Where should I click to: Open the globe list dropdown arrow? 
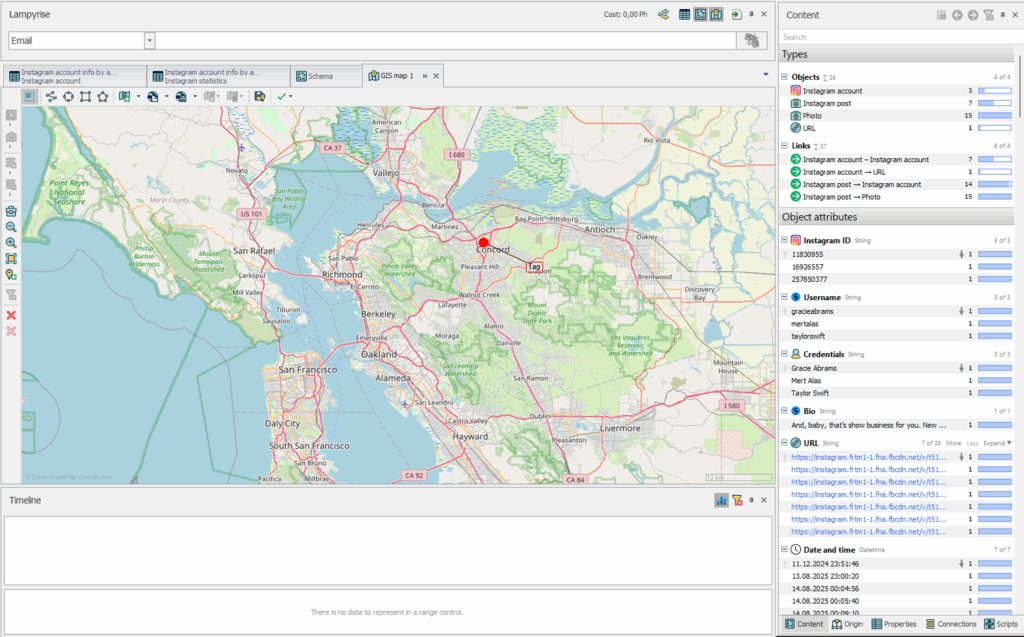195,97
